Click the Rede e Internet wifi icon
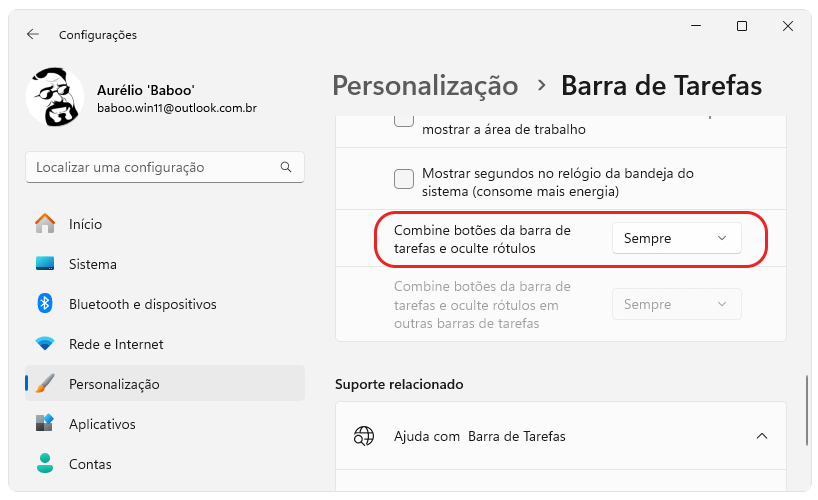 point(45,344)
